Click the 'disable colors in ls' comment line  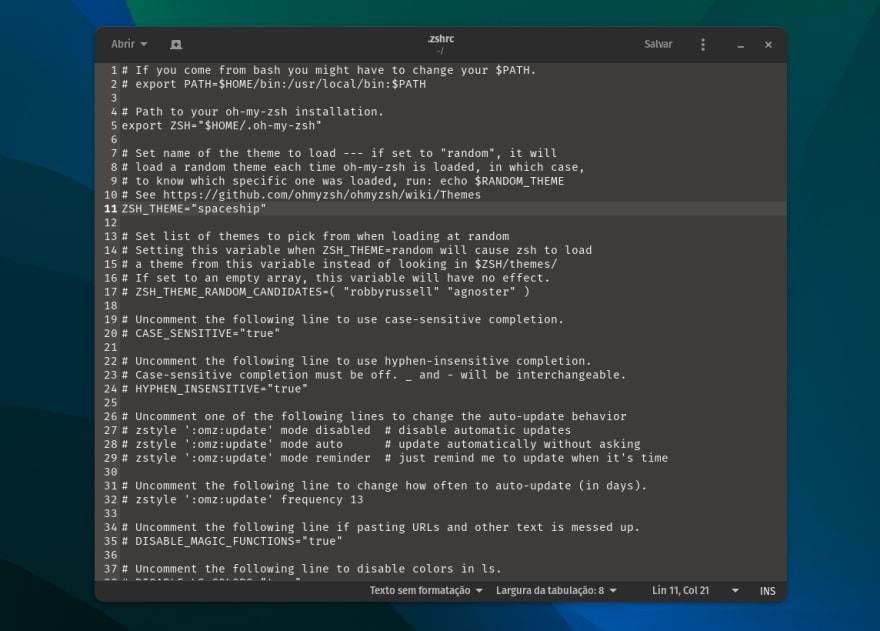(x=311, y=569)
